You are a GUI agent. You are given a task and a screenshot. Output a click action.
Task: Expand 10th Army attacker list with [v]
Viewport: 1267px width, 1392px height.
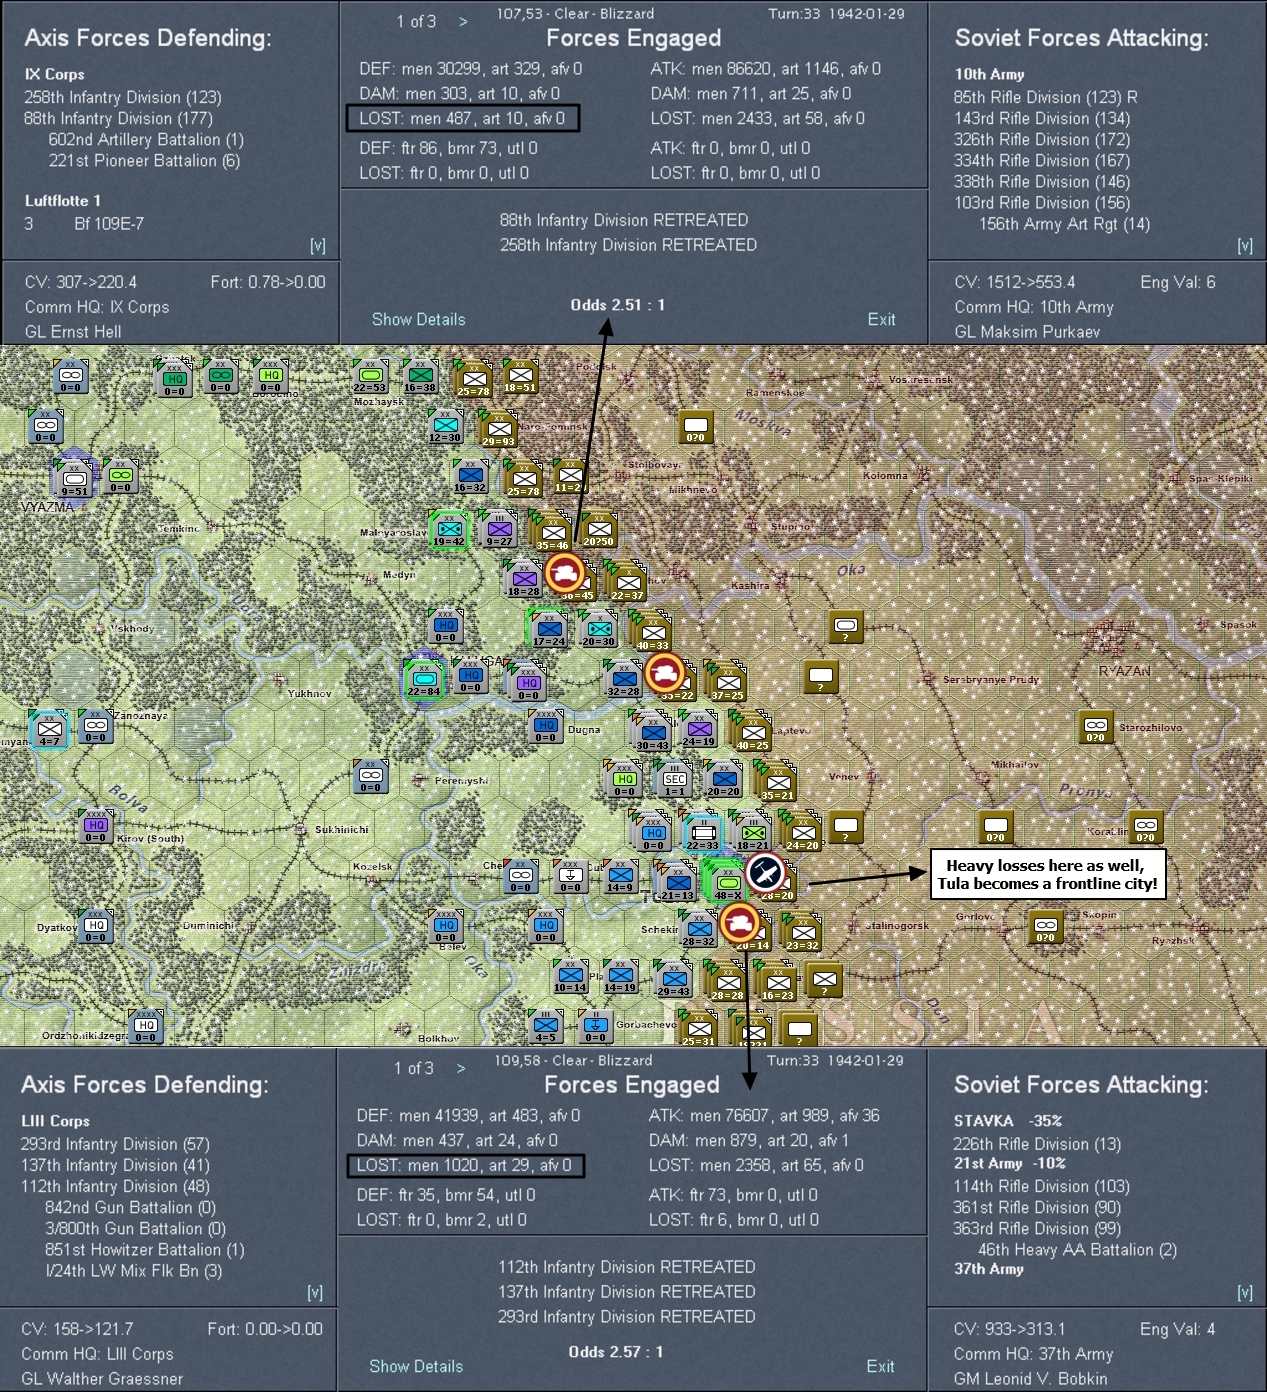click(x=1245, y=245)
